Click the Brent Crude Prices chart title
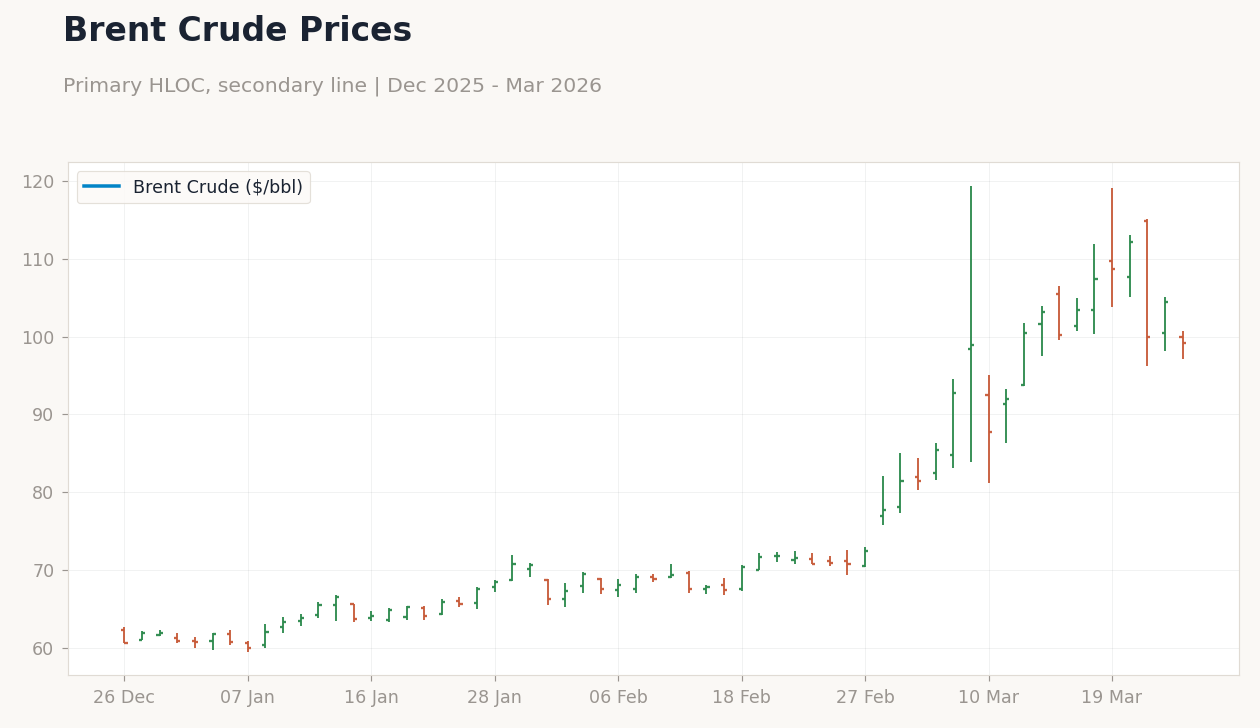This screenshot has height=728, width=1260. pyautogui.click(x=237, y=31)
